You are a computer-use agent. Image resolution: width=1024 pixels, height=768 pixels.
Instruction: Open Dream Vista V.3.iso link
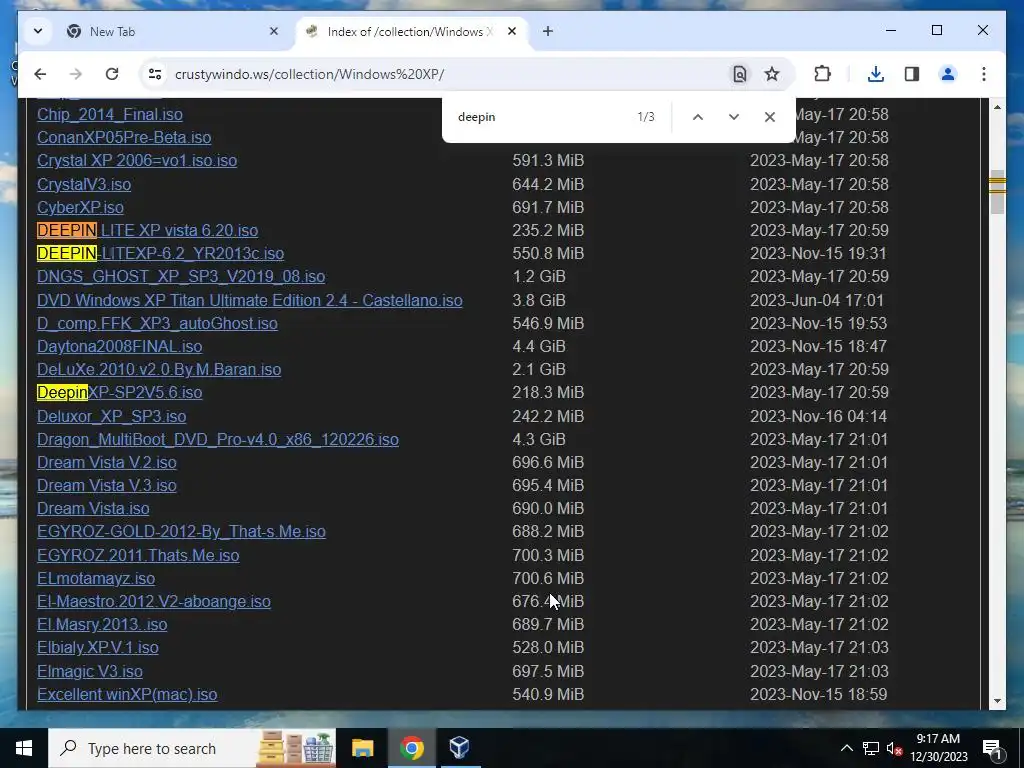point(107,485)
